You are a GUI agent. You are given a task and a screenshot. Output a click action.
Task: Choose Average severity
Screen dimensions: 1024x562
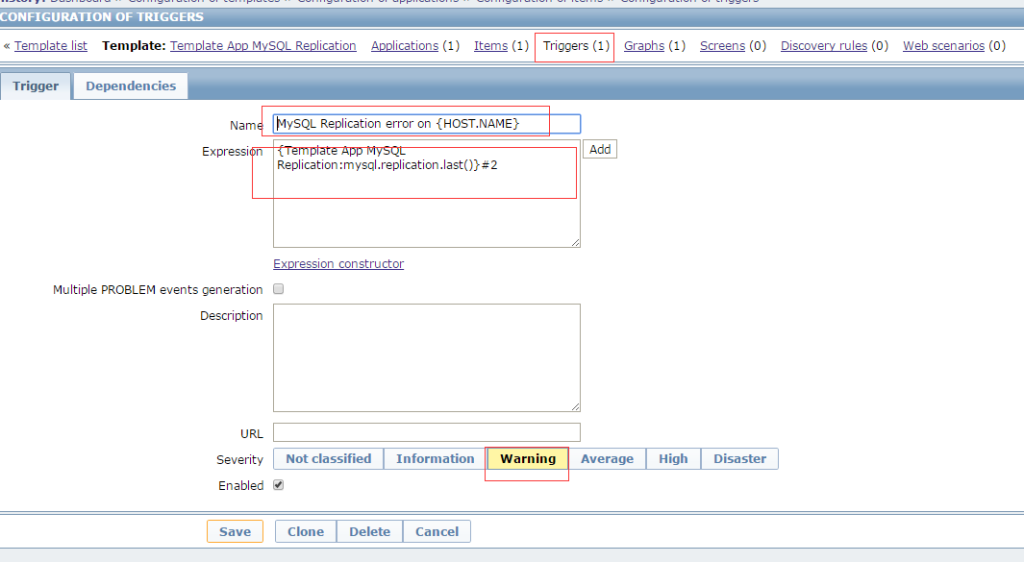tap(607, 459)
